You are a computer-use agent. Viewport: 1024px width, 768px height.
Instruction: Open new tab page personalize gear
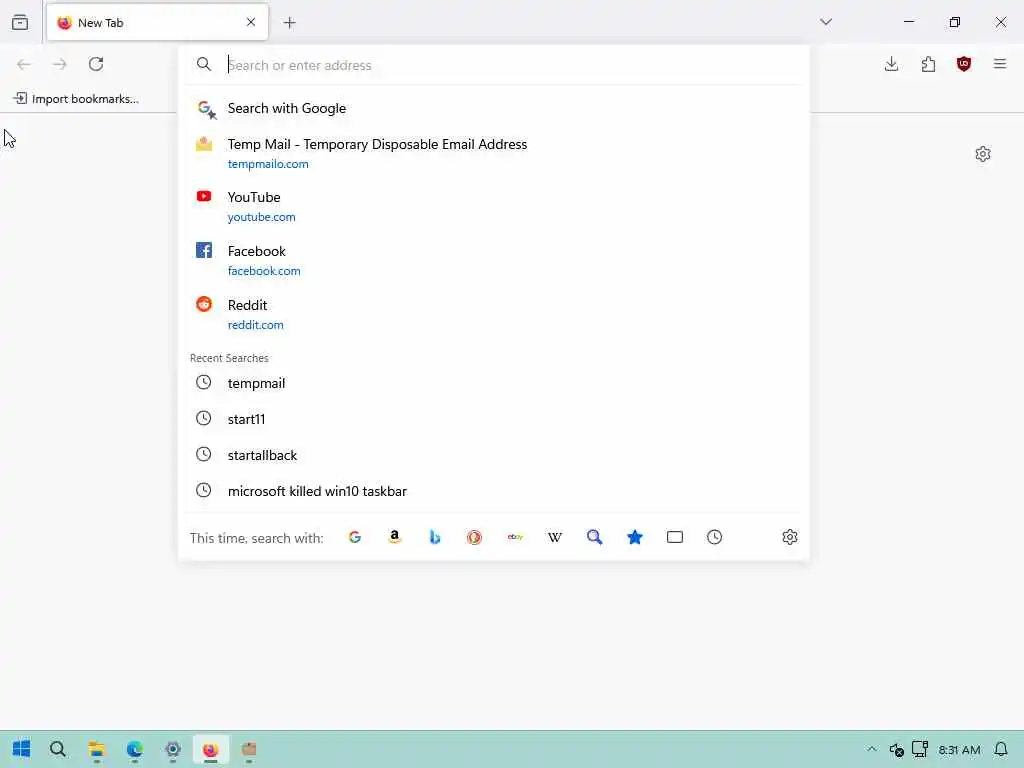(982, 154)
